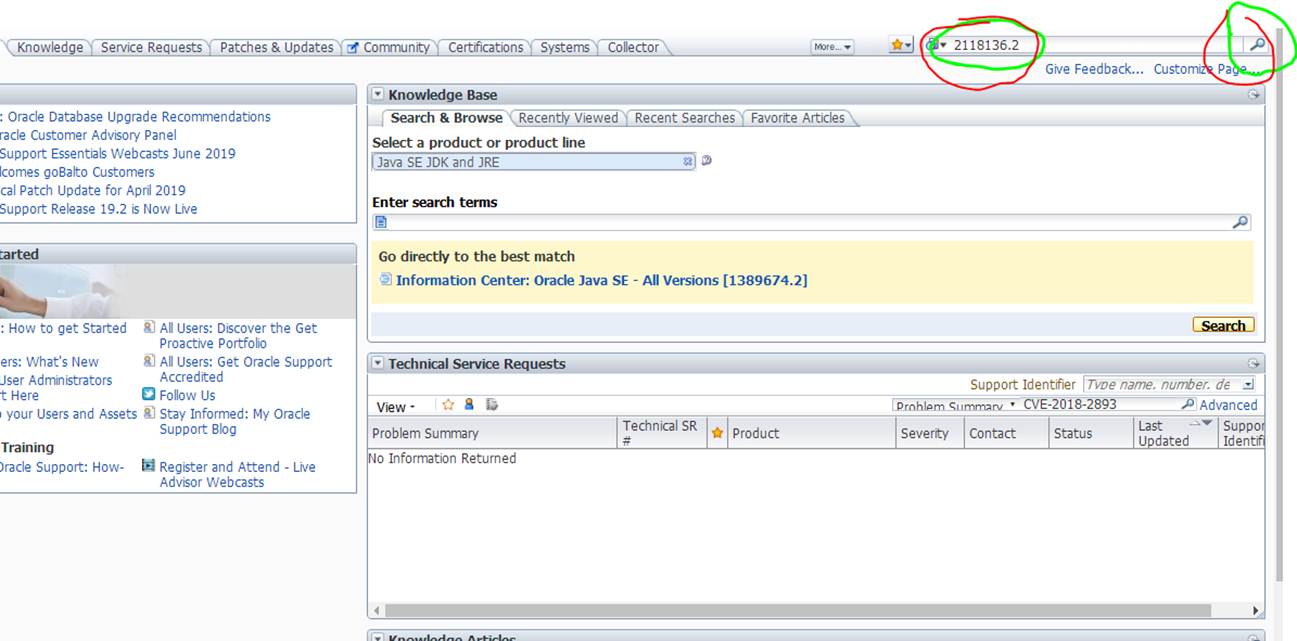The height and width of the screenshot is (641, 1297).
Task: Click the Twitter Follow Us icon
Action: tap(149, 395)
